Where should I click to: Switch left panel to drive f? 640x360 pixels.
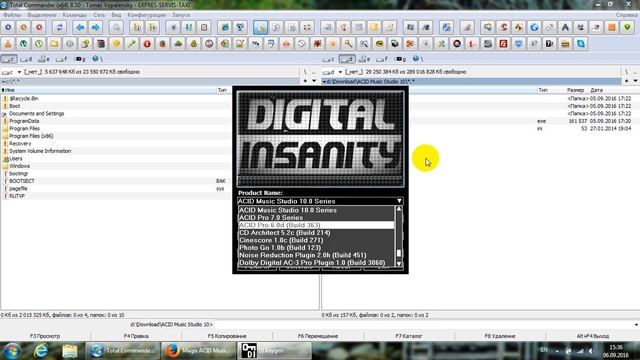62,59
